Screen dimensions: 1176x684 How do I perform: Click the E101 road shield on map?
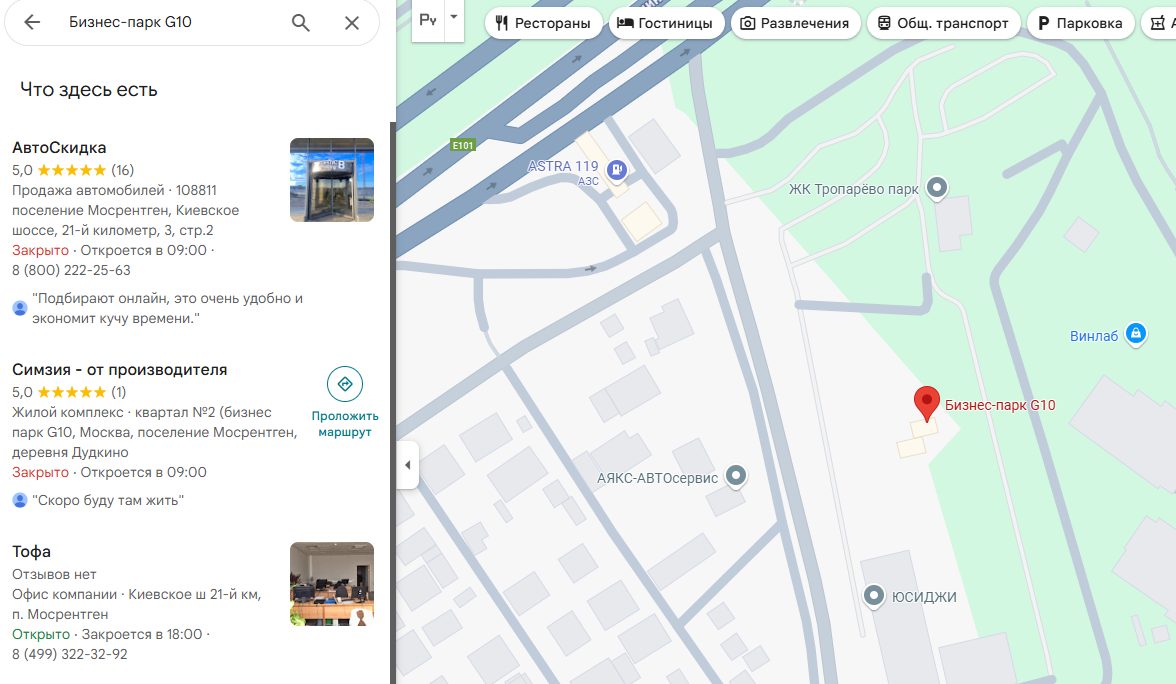pyautogui.click(x=463, y=145)
